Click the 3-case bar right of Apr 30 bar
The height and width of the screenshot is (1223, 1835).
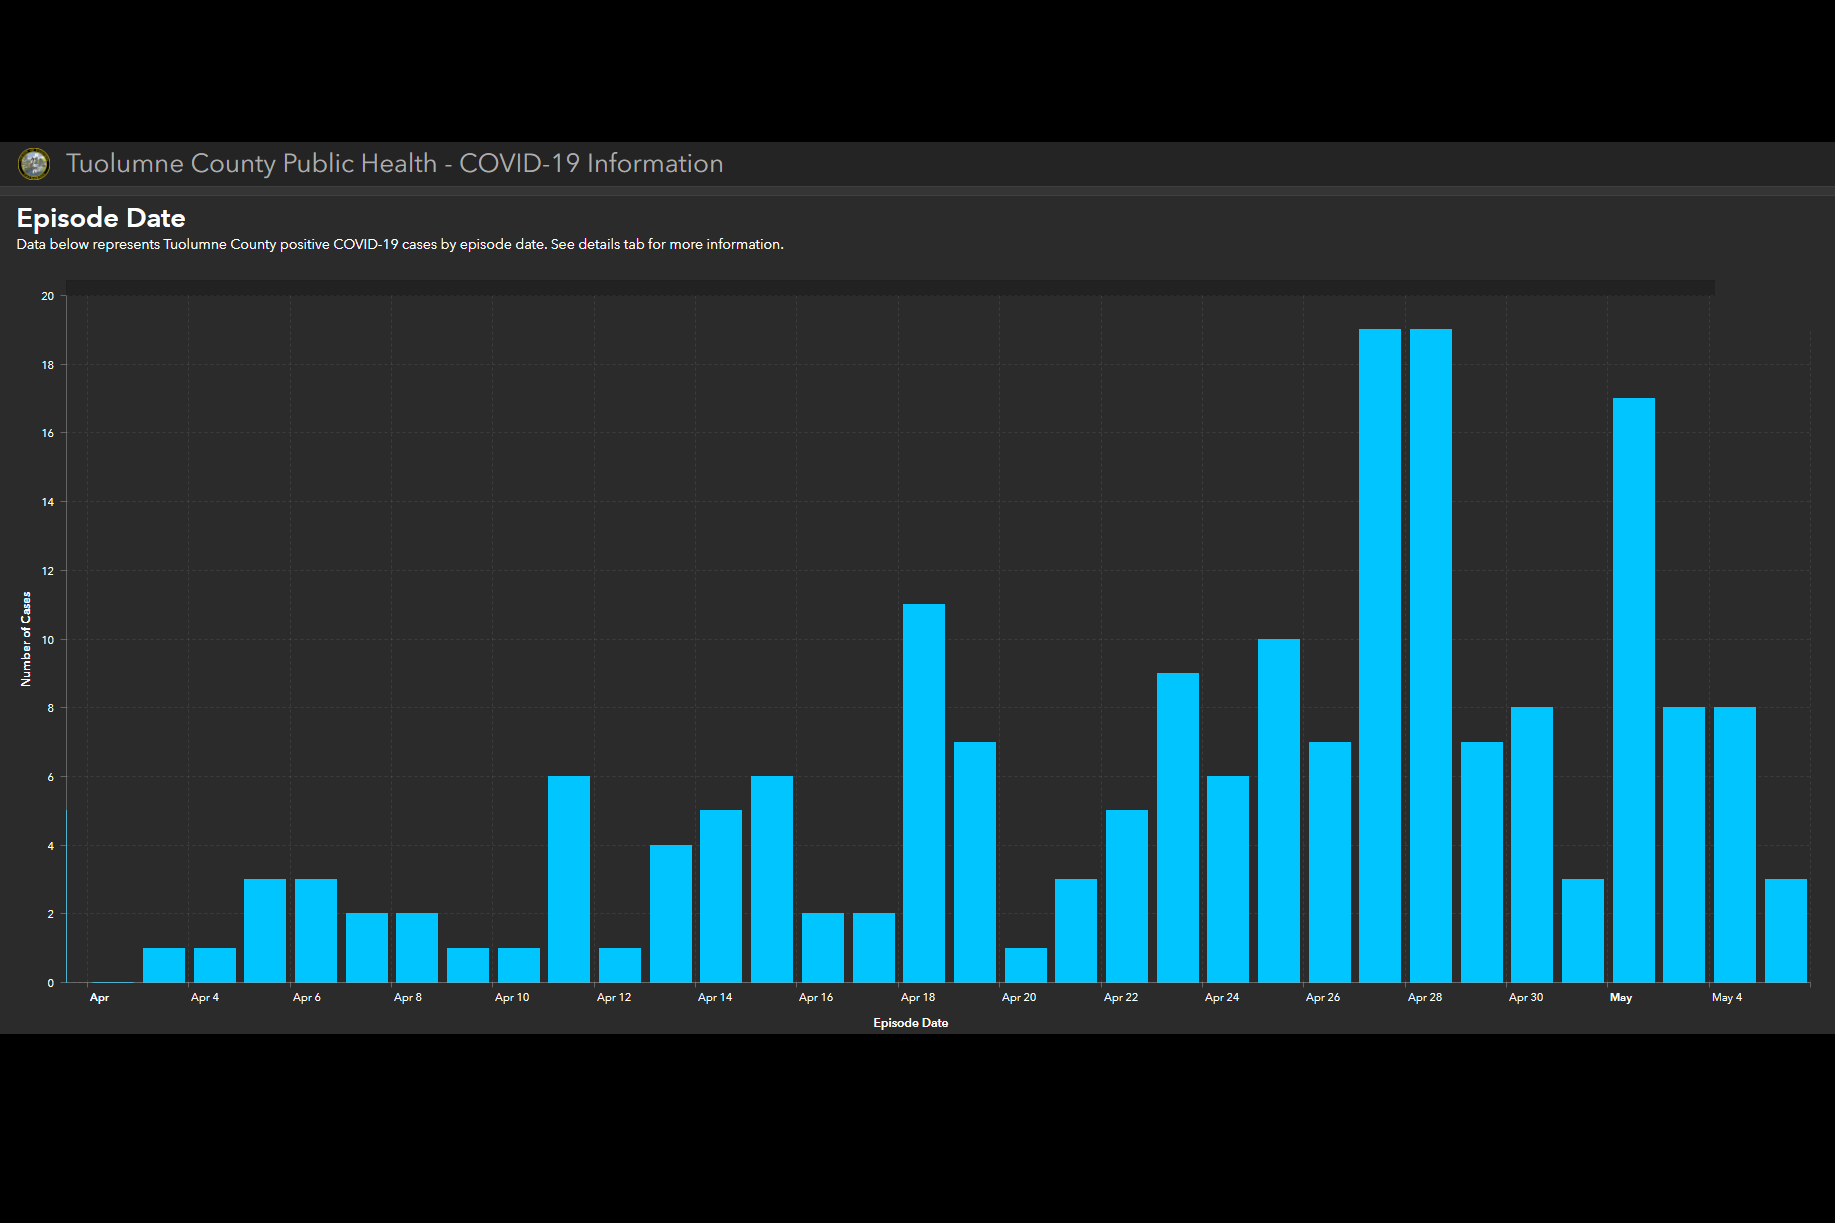click(1583, 931)
